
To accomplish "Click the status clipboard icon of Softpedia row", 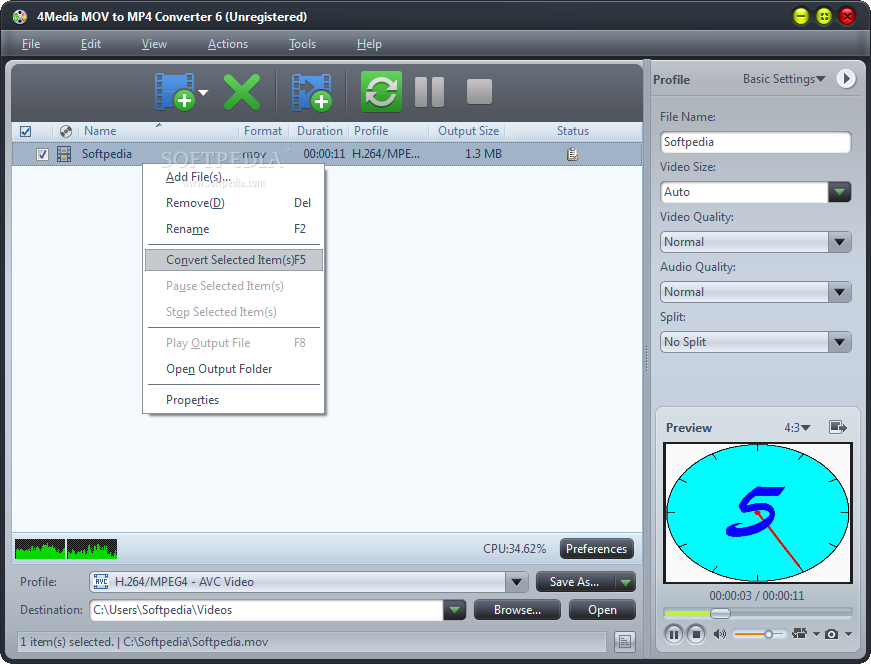I will [x=572, y=154].
